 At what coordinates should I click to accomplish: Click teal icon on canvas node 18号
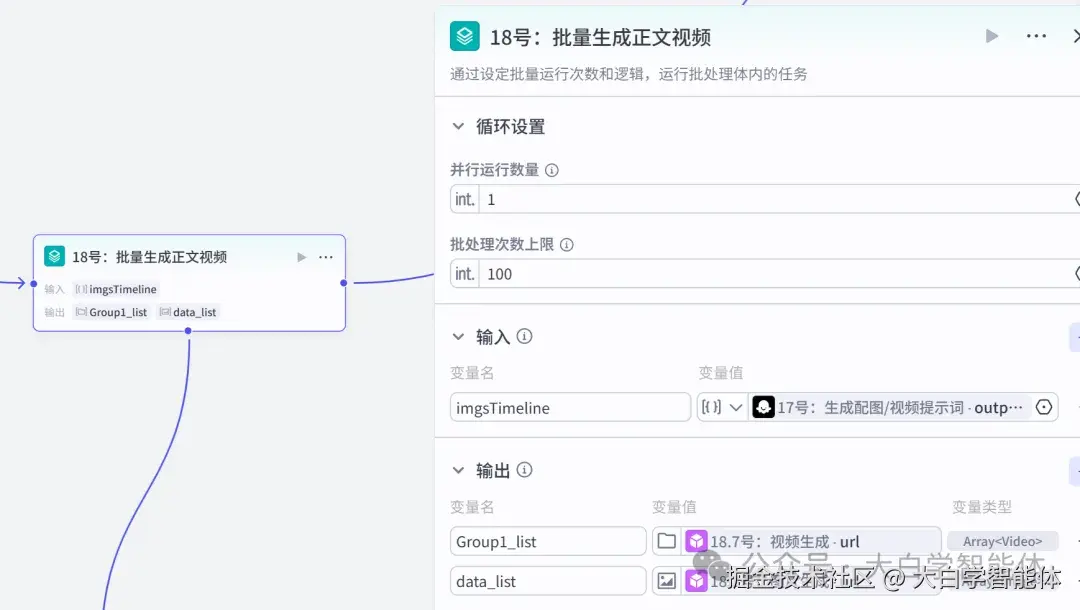pyautogui.click(x=53, y=256)
